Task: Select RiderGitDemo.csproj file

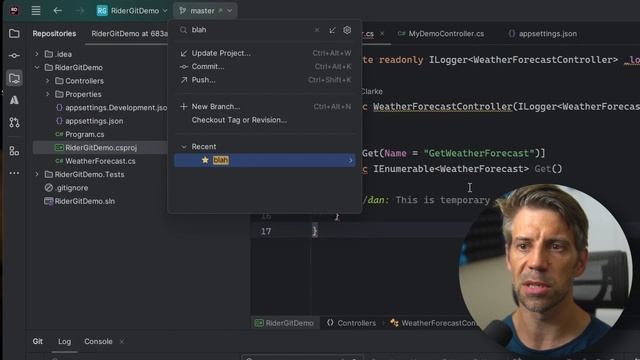Action: pos(96,148)
